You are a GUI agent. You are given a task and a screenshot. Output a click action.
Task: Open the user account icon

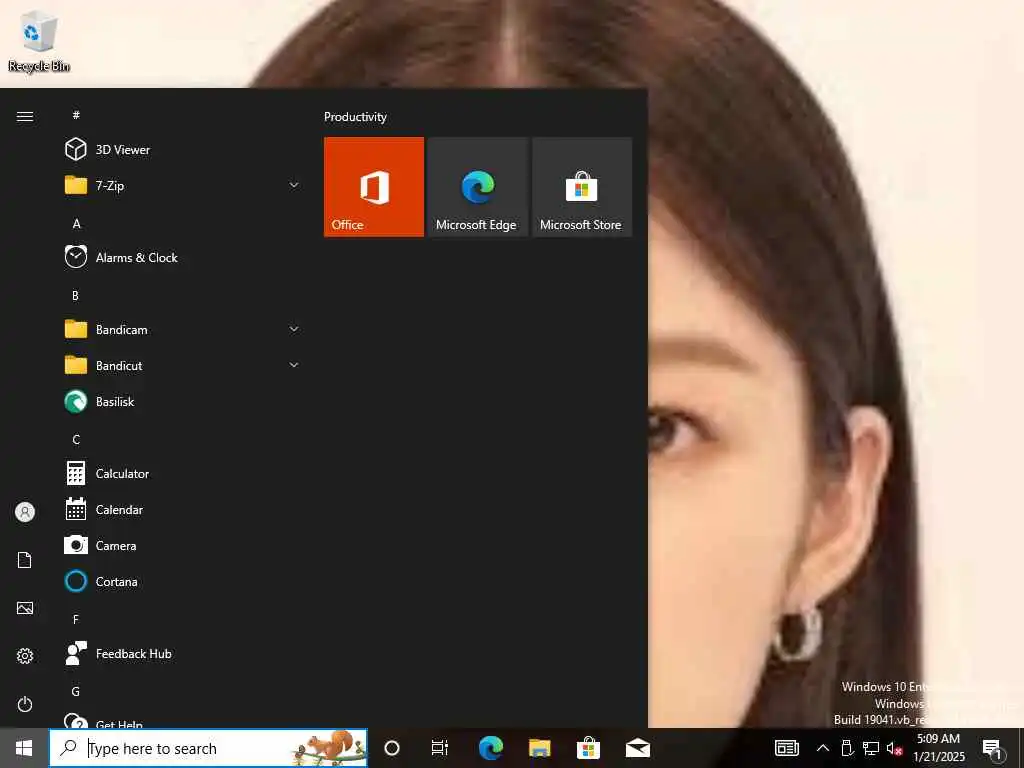pyautogui.click(x=25, y=512)
